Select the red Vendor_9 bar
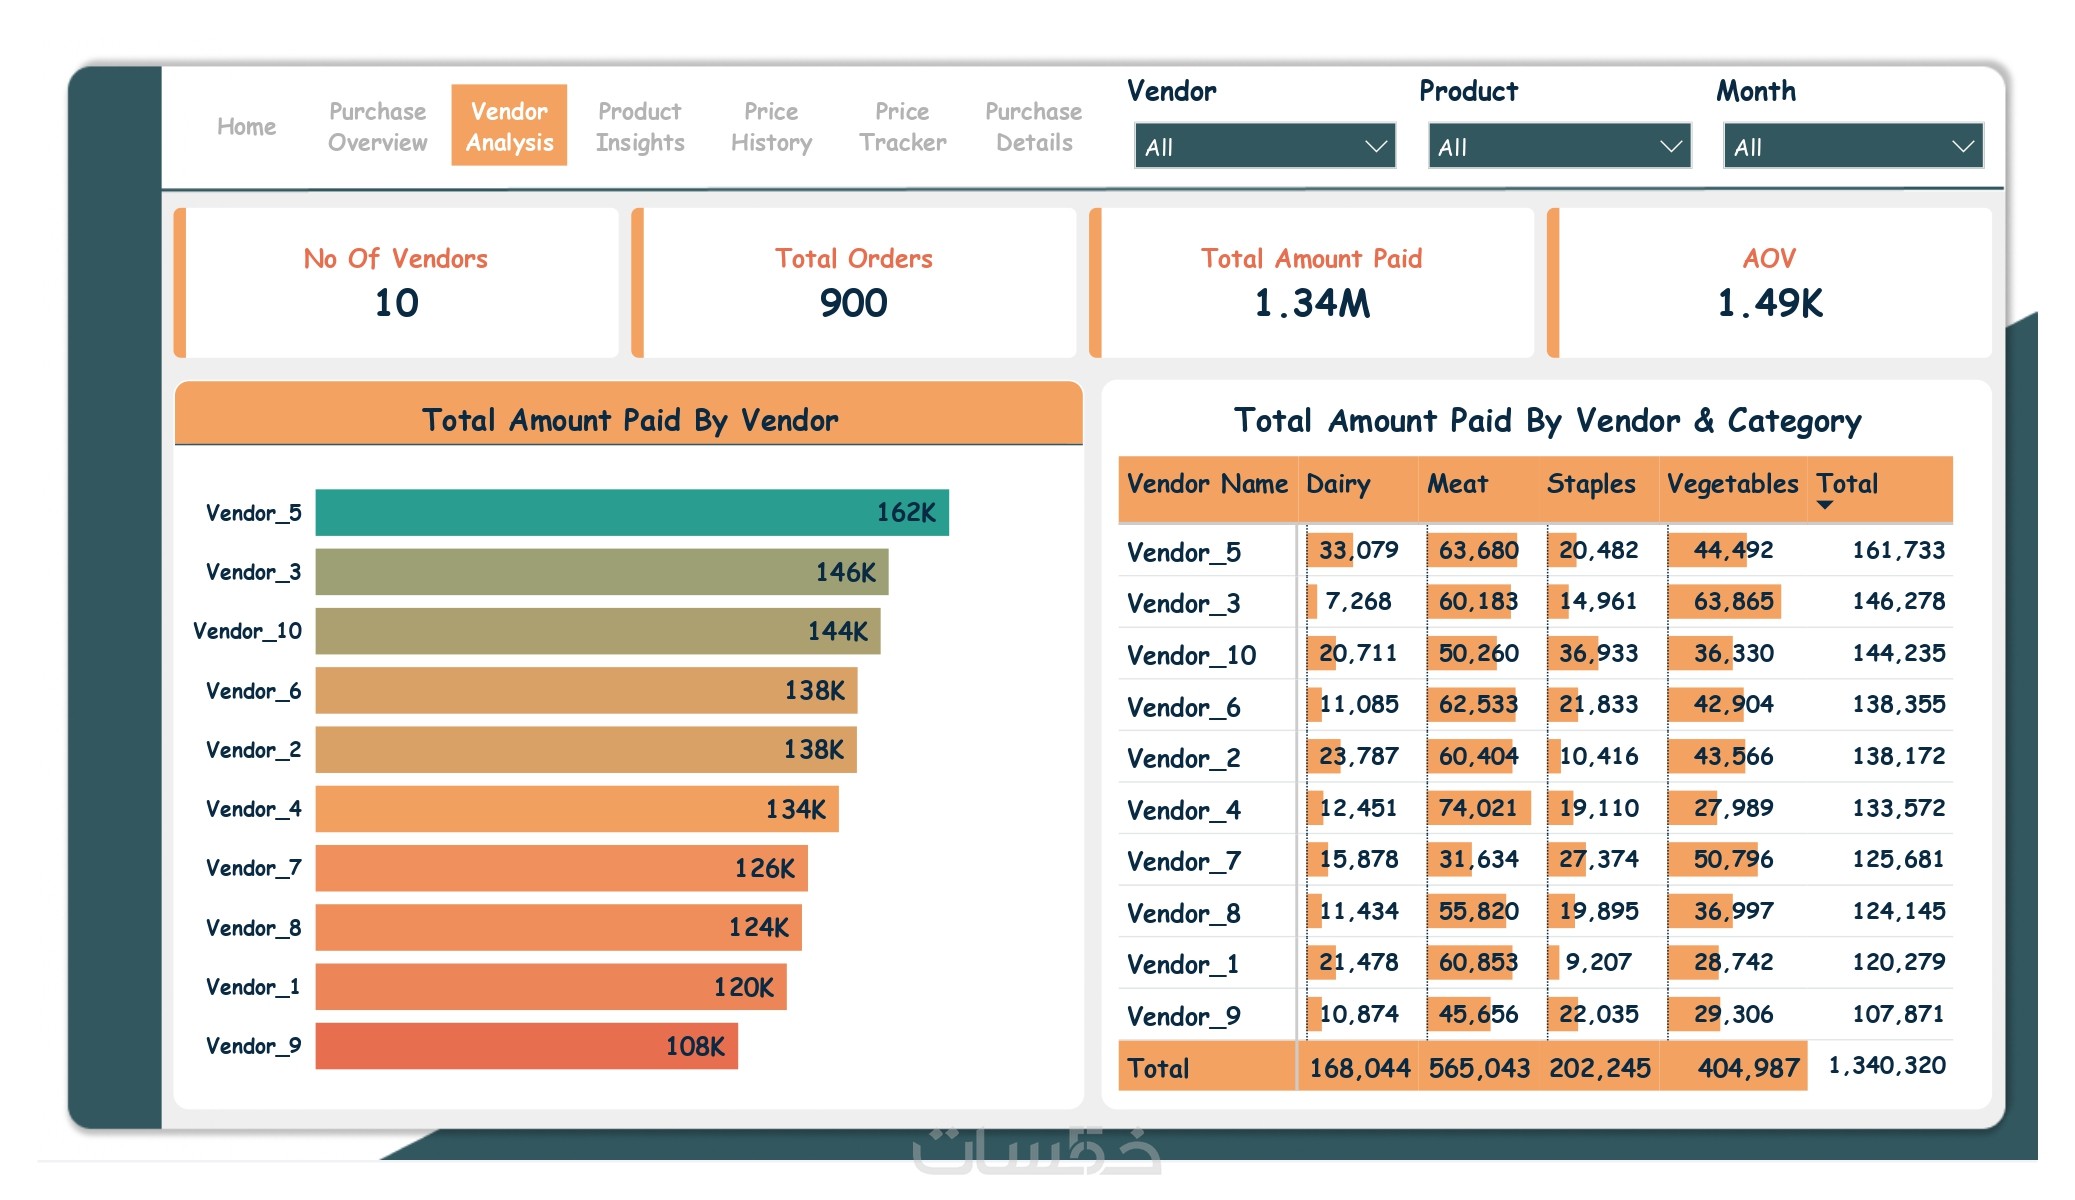2075x1200 pixels. [526, 1046]
